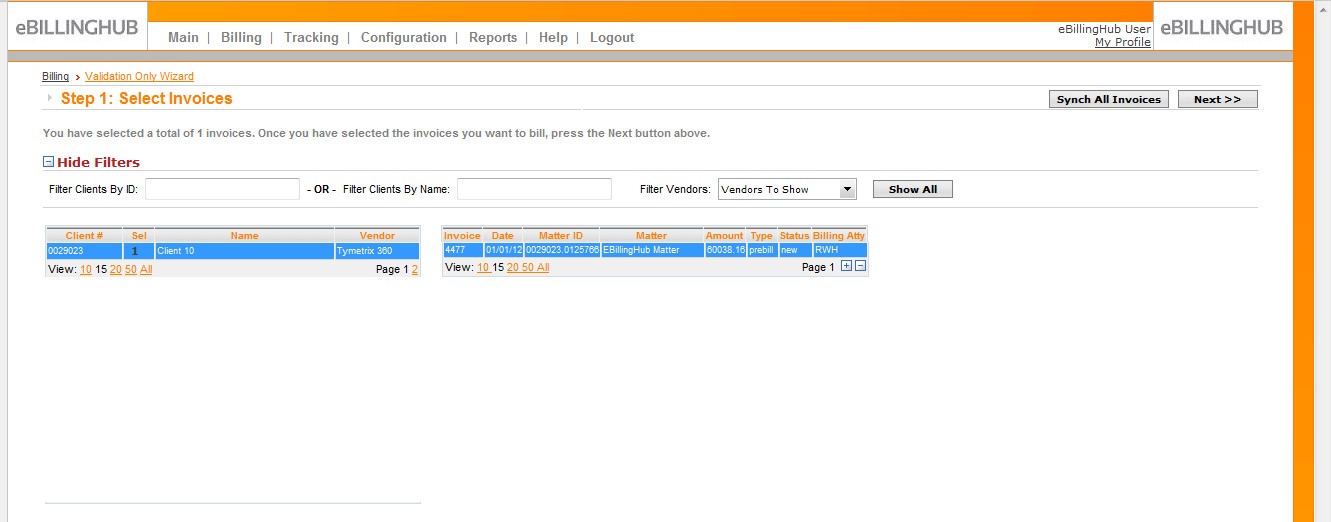The height and width of the screenshot is (522, 1331).
Task: Select the Client 10 name cell
Action: tap(244, 251)
